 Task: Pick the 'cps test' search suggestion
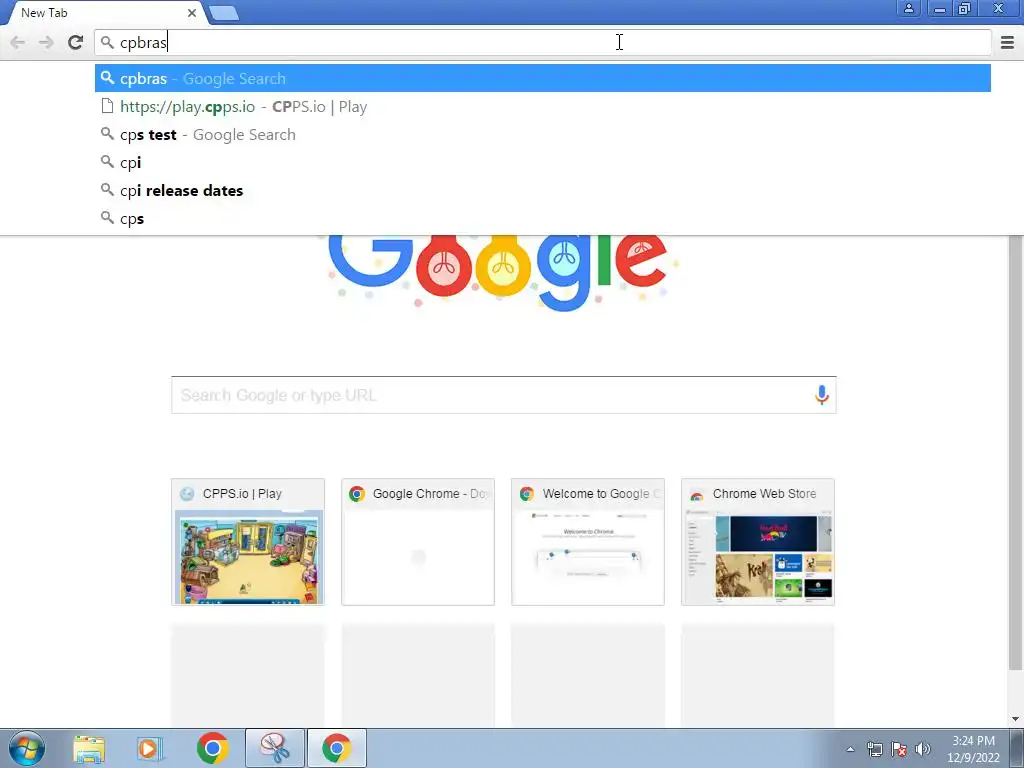pyautogui.click(x=543, y=135)
